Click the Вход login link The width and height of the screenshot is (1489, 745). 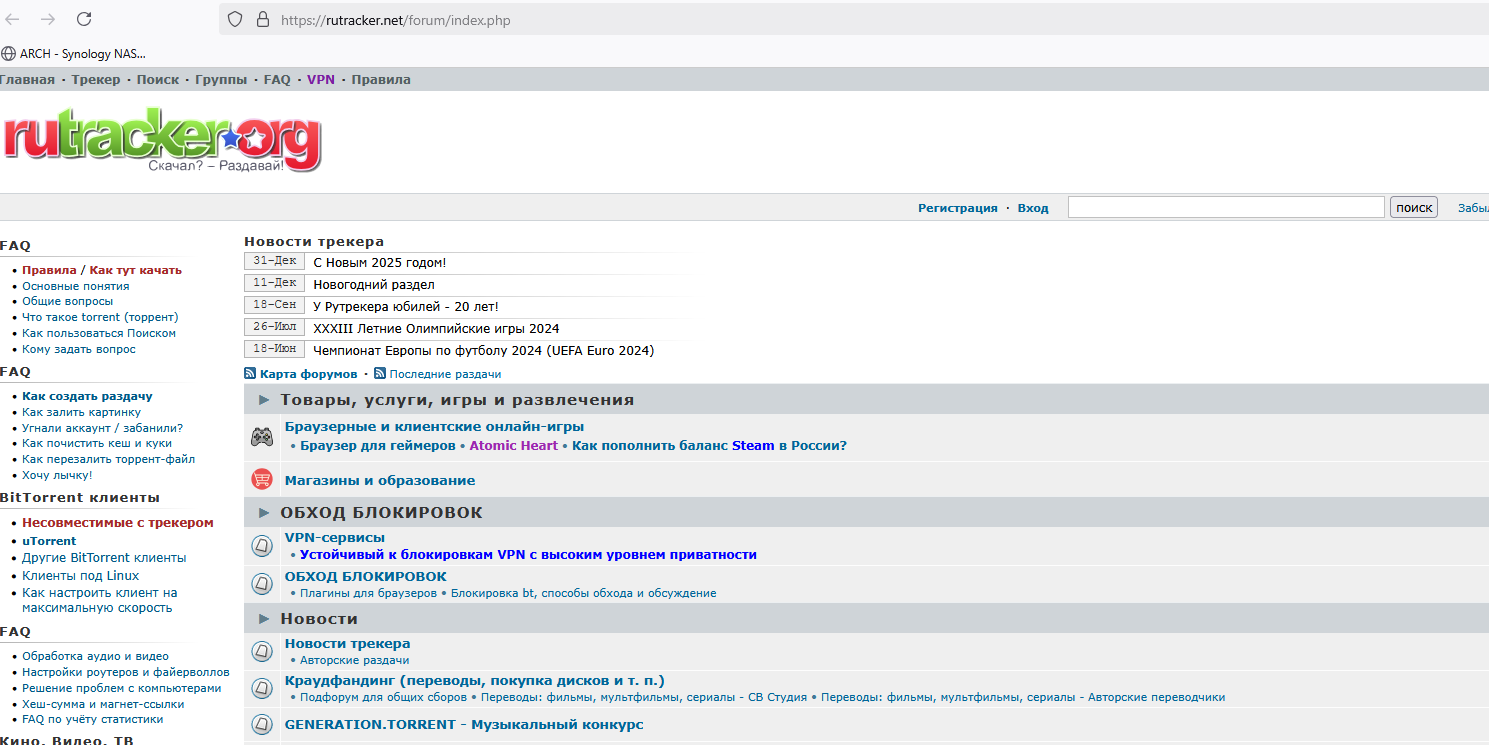tap(1033, 208)
